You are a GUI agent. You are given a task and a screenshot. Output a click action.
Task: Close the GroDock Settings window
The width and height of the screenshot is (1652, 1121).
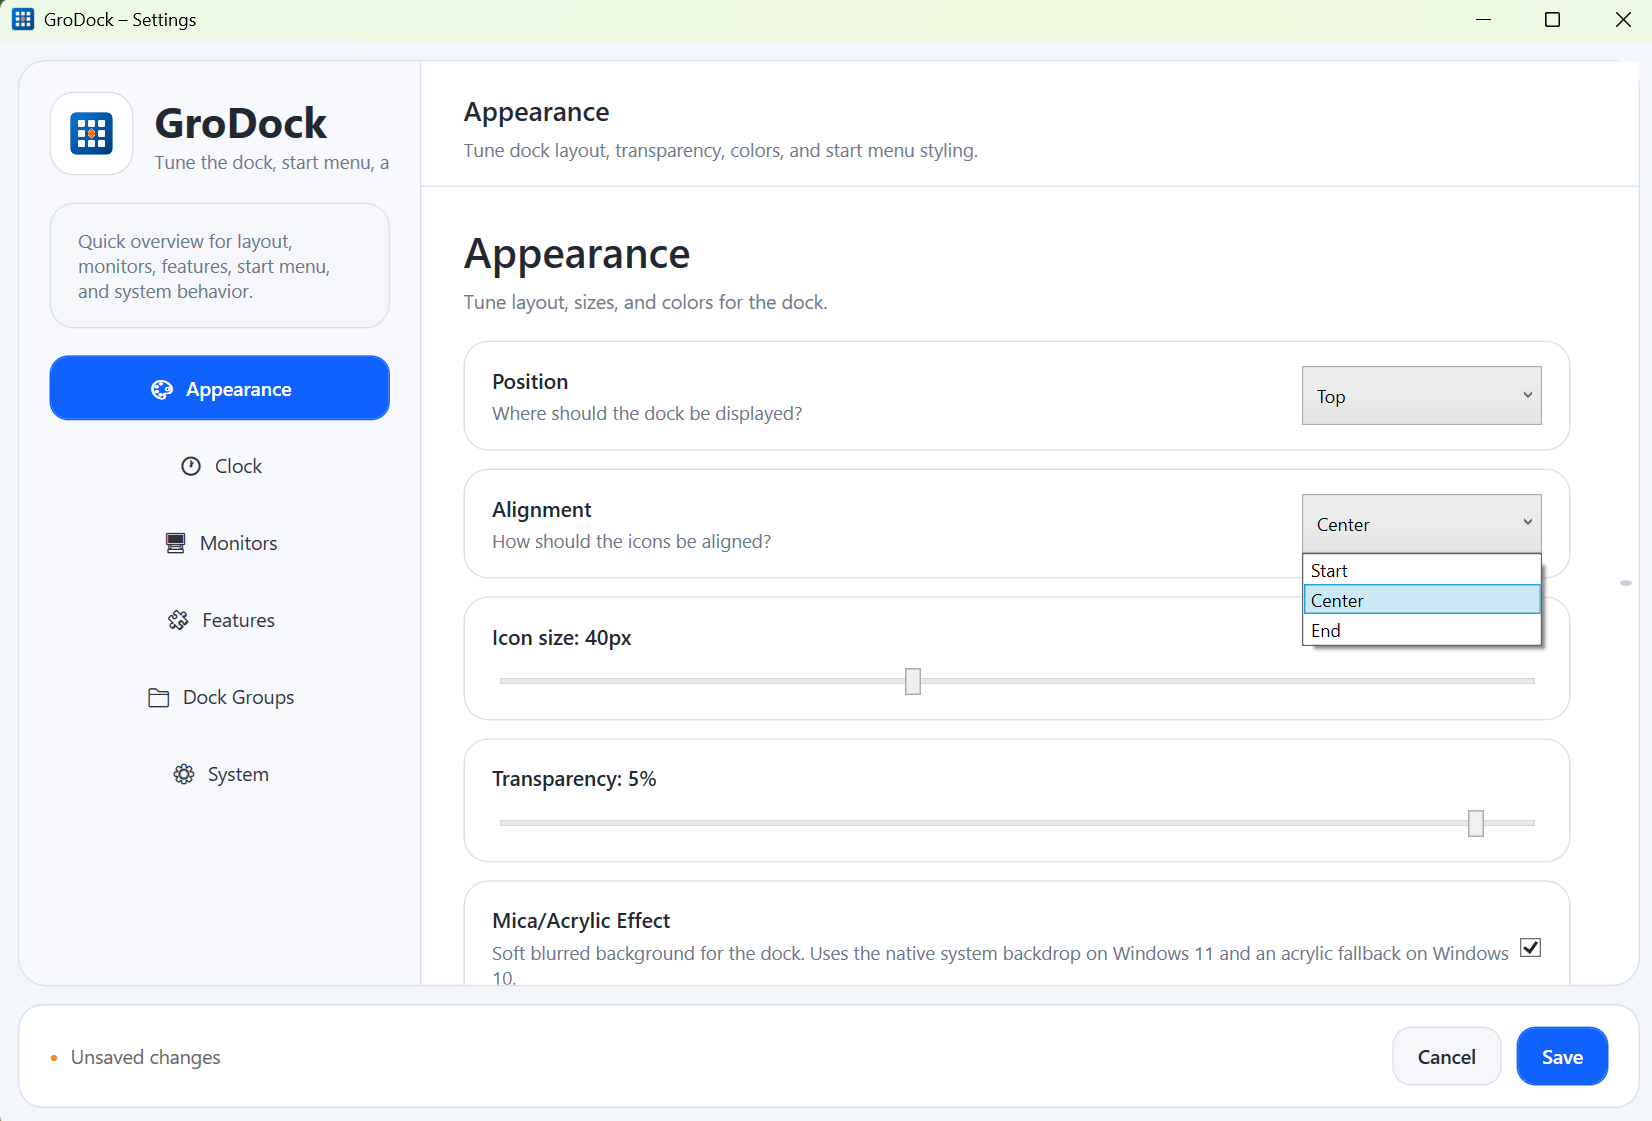[1623, 20]
